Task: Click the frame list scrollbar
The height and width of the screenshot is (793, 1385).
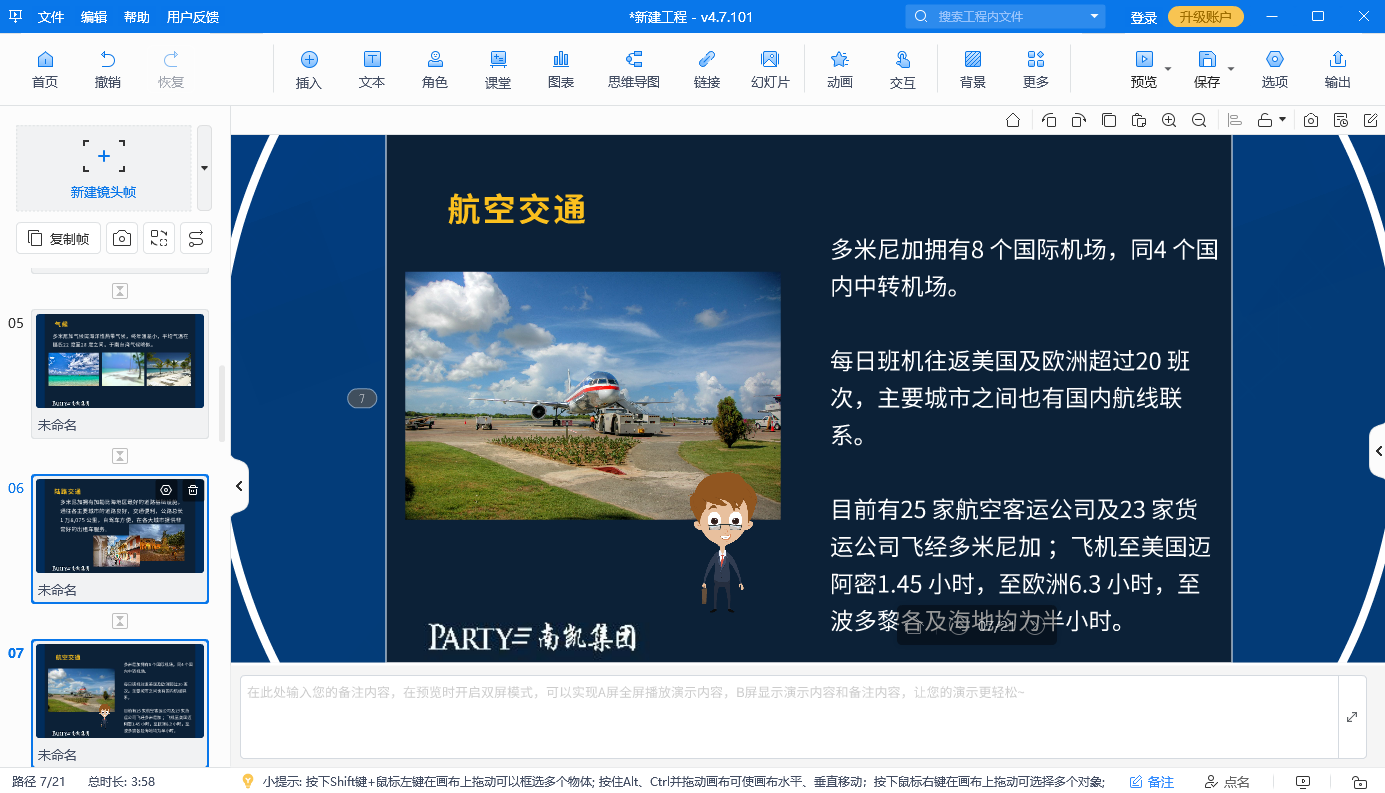Action: (222, 405)
